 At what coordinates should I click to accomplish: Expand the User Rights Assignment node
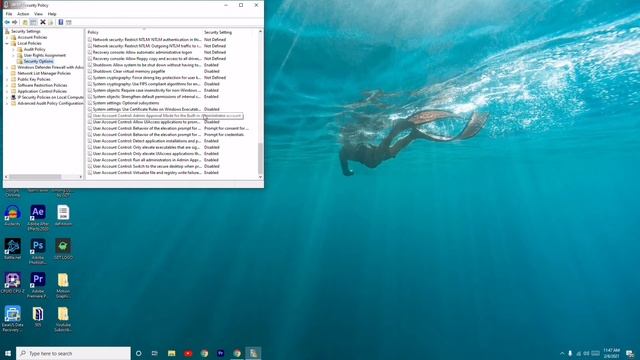13,55
